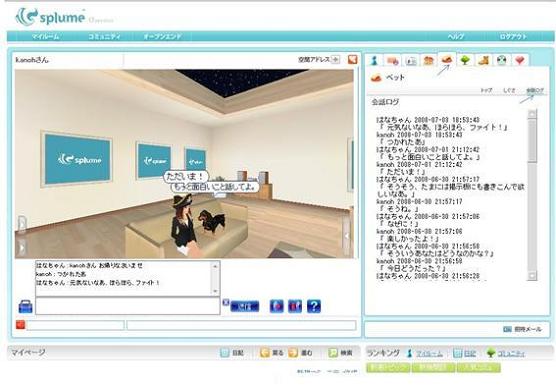Click the 会話ログ sub-tab link

pos(535,90)
